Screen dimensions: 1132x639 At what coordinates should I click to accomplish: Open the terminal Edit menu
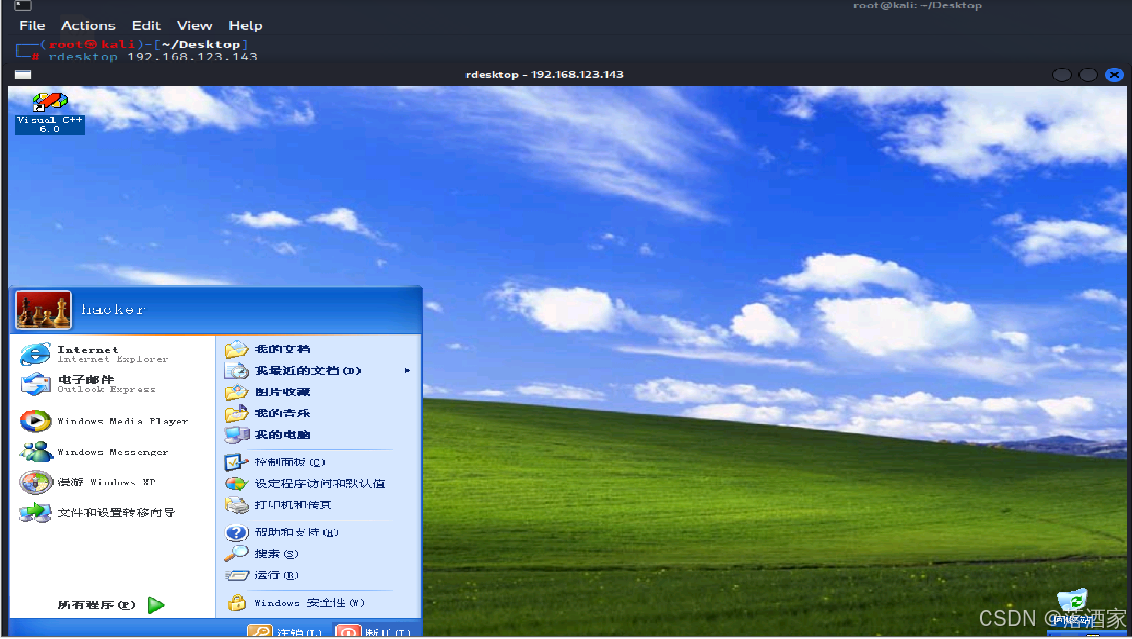(x=146, y=25)
